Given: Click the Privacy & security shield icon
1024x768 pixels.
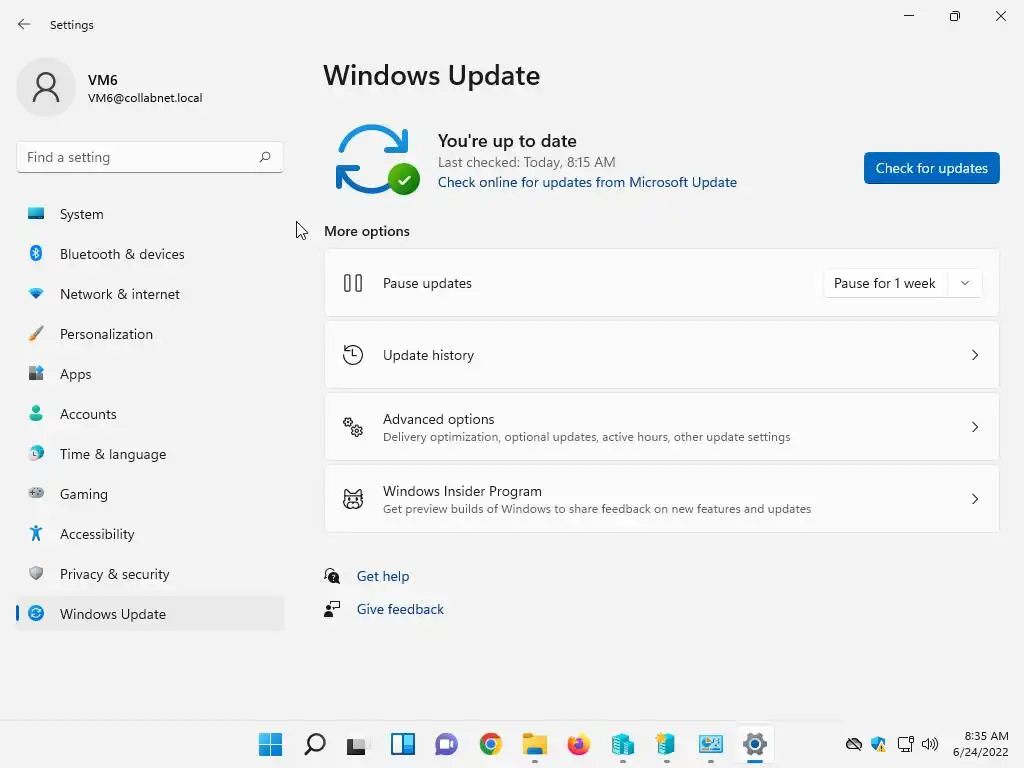Looking at the screenshot, I should (36, 573).
